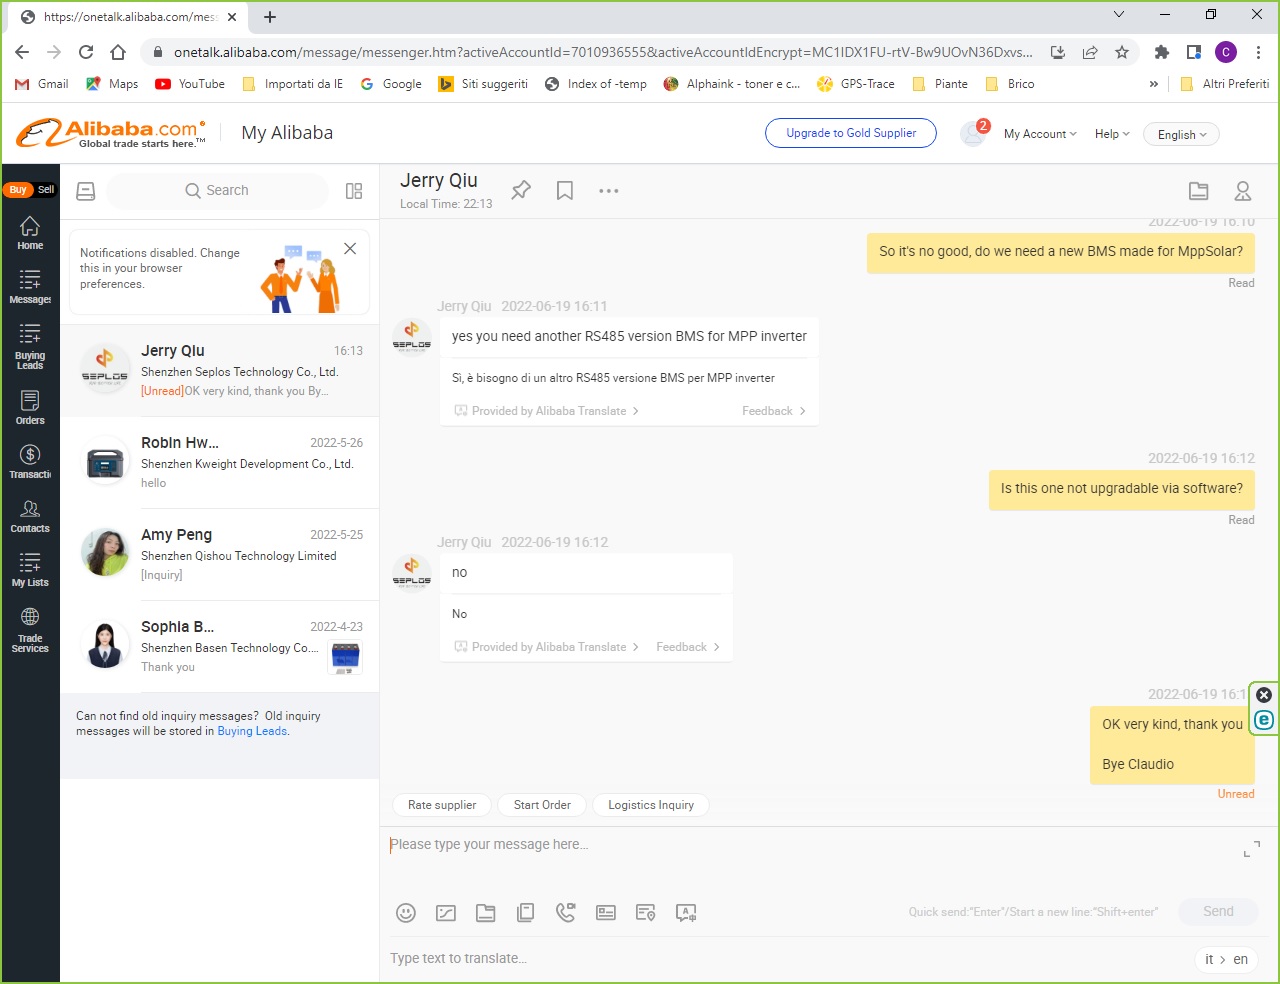This screenshot has height=984, width=1280.
Task: Toggle the conversation list layout view
Action: click(354, 190)
